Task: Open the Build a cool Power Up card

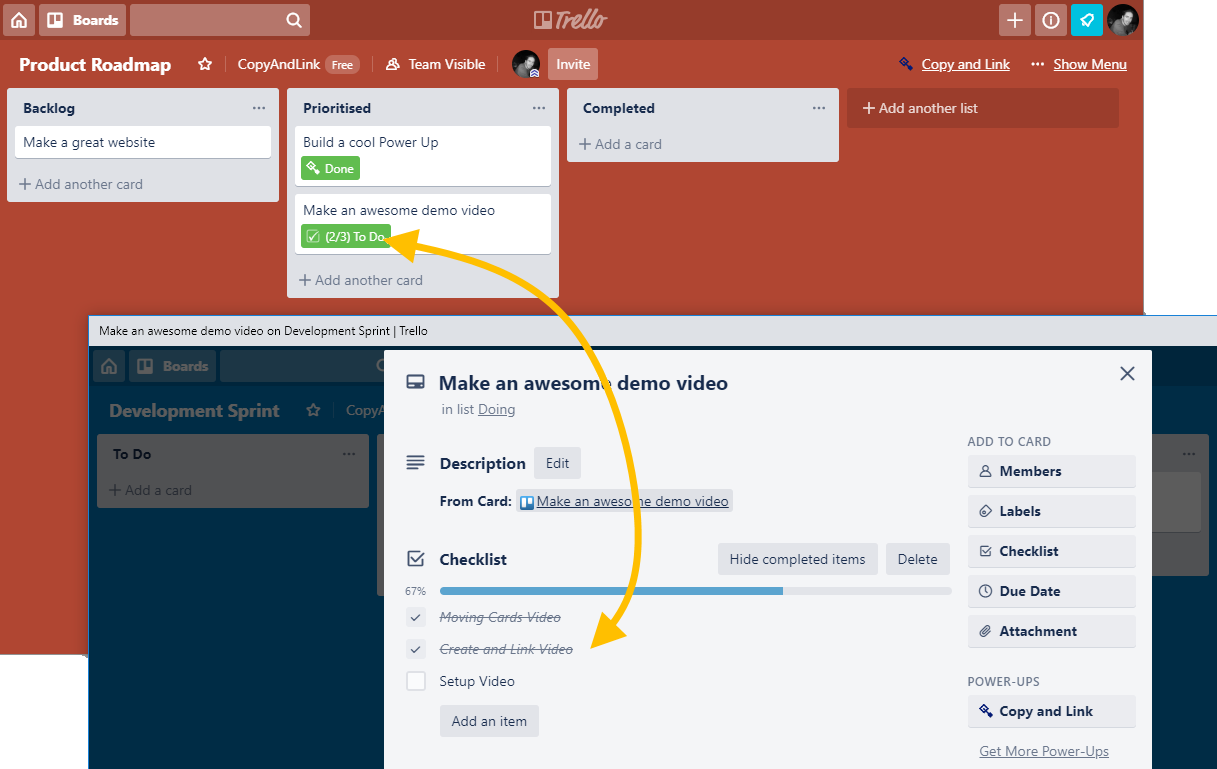Action: (x=423, y=156)
